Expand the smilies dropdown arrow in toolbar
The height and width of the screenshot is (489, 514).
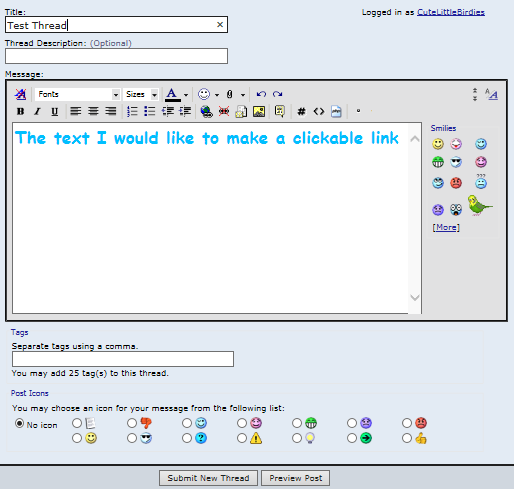(x=217, y=95)
